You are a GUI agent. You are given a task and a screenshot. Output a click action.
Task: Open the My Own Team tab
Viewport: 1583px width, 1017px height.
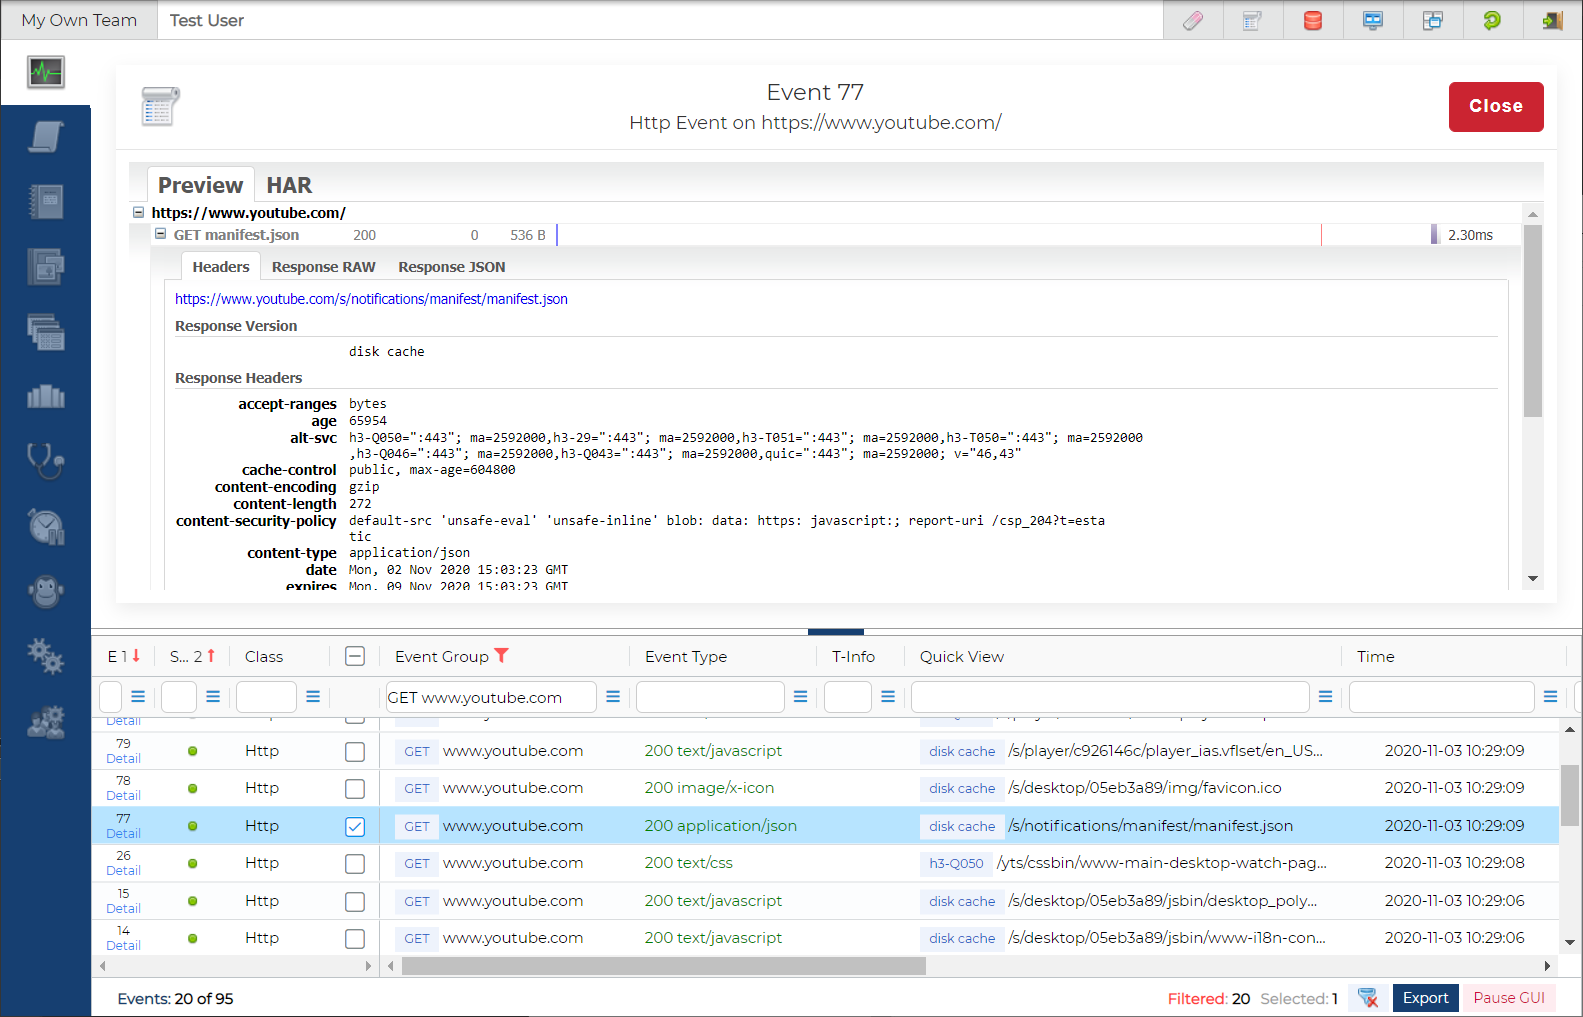[79, 20]
